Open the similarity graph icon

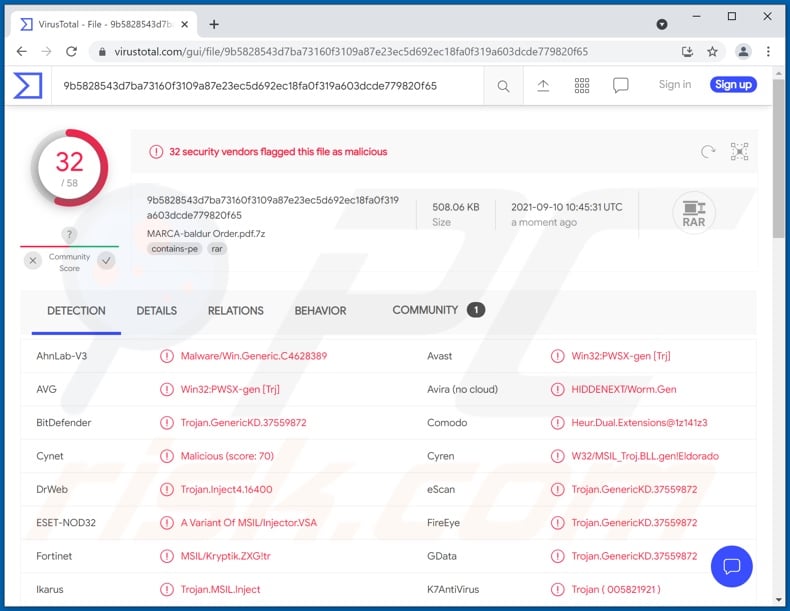(x=739, y=151)
